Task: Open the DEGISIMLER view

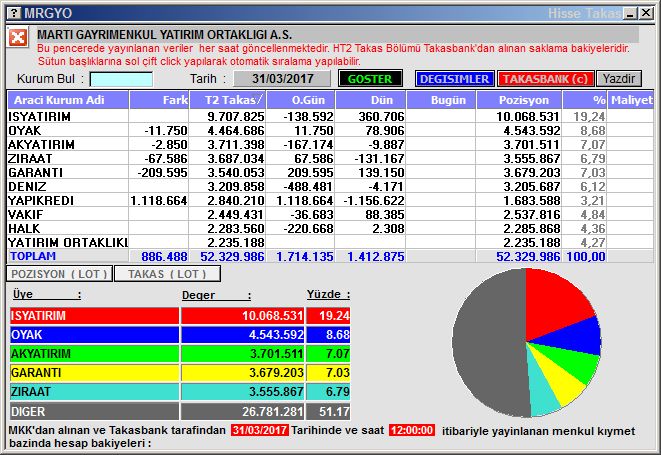Action: point(454,79)
